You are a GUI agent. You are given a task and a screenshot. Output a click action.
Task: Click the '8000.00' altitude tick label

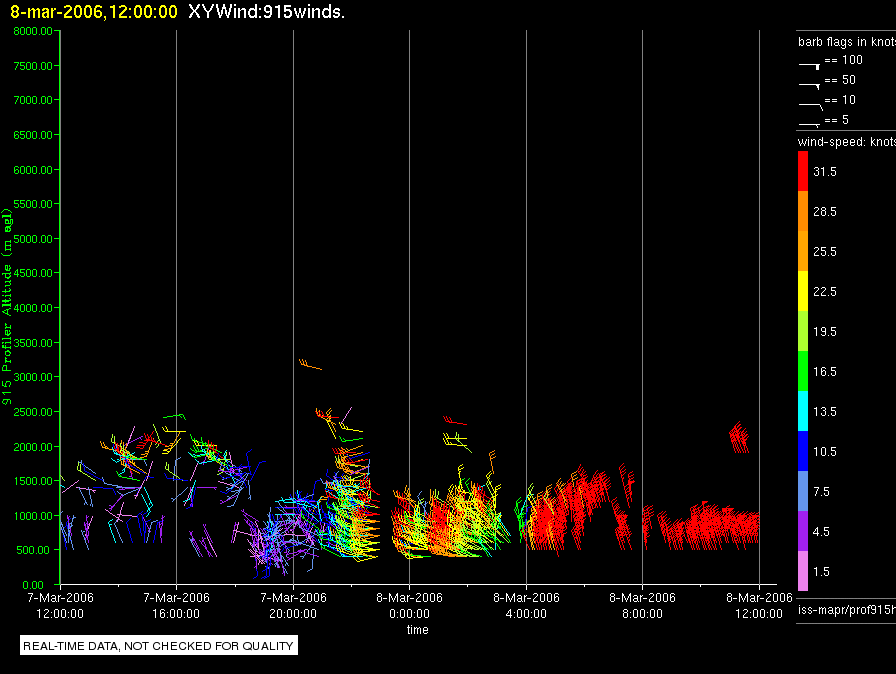[33, 31]
